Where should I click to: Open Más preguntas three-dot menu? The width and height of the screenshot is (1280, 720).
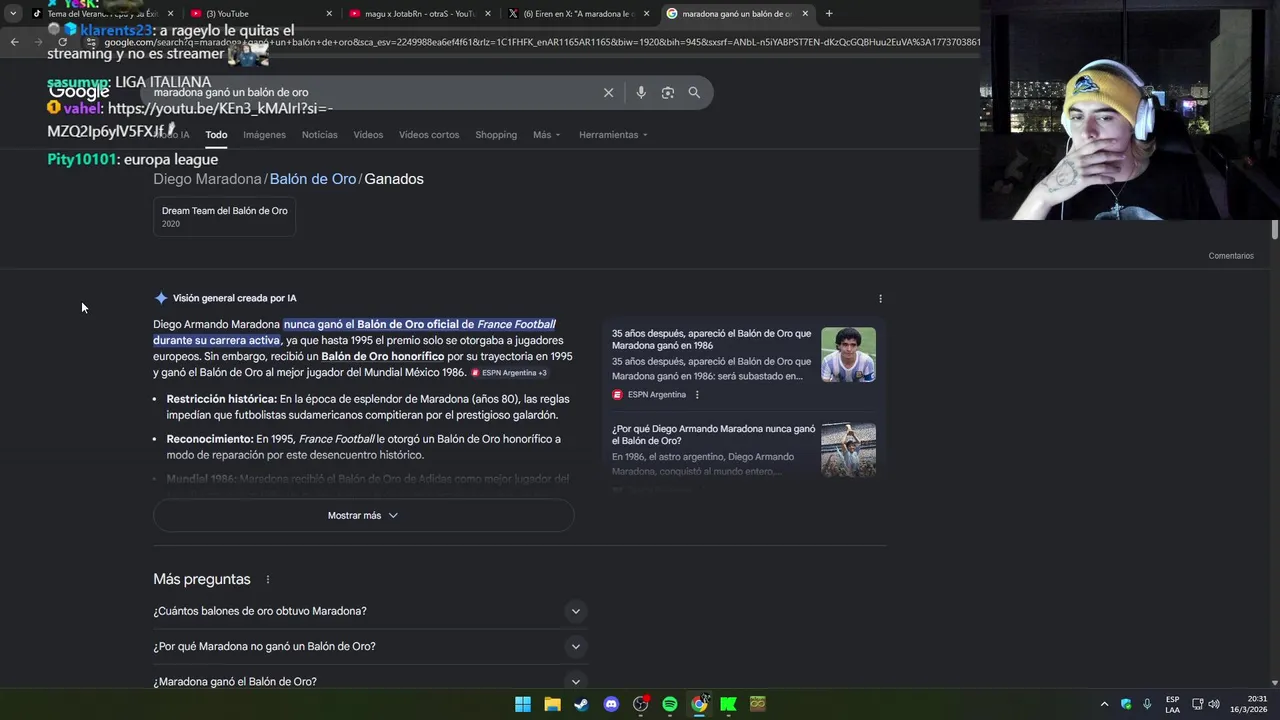[267, 579]
